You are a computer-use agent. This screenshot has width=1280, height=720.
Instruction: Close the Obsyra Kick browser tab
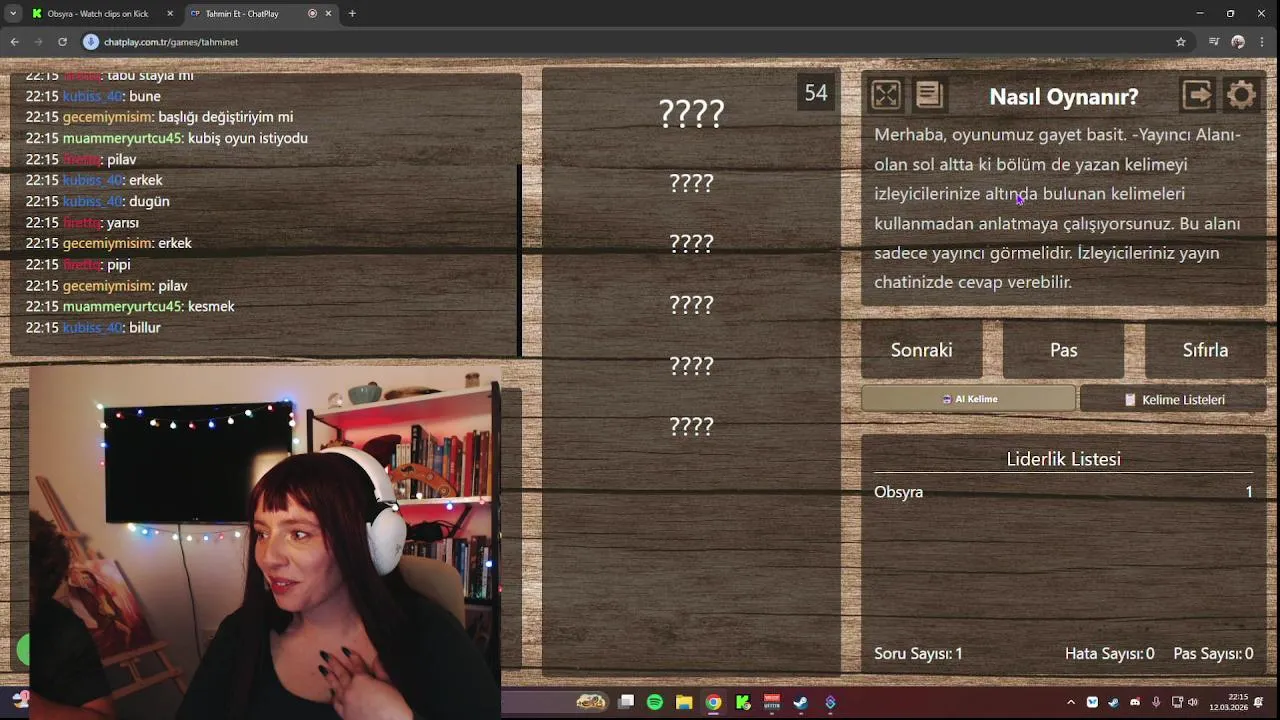point(170,14)
